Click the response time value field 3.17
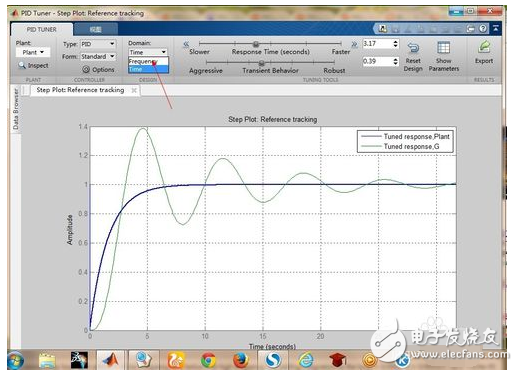This screenshot has width=518, height=371. 377,44
